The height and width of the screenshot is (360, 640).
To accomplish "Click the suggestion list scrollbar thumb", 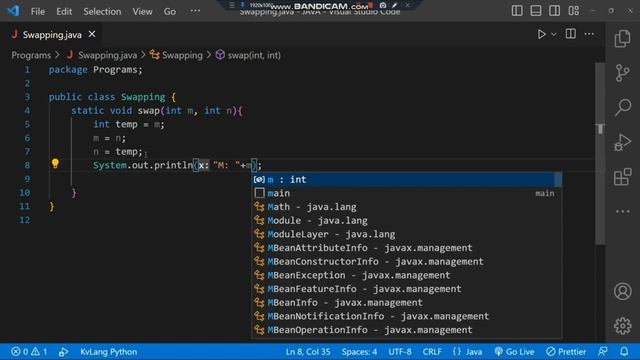I will point(558,180).
